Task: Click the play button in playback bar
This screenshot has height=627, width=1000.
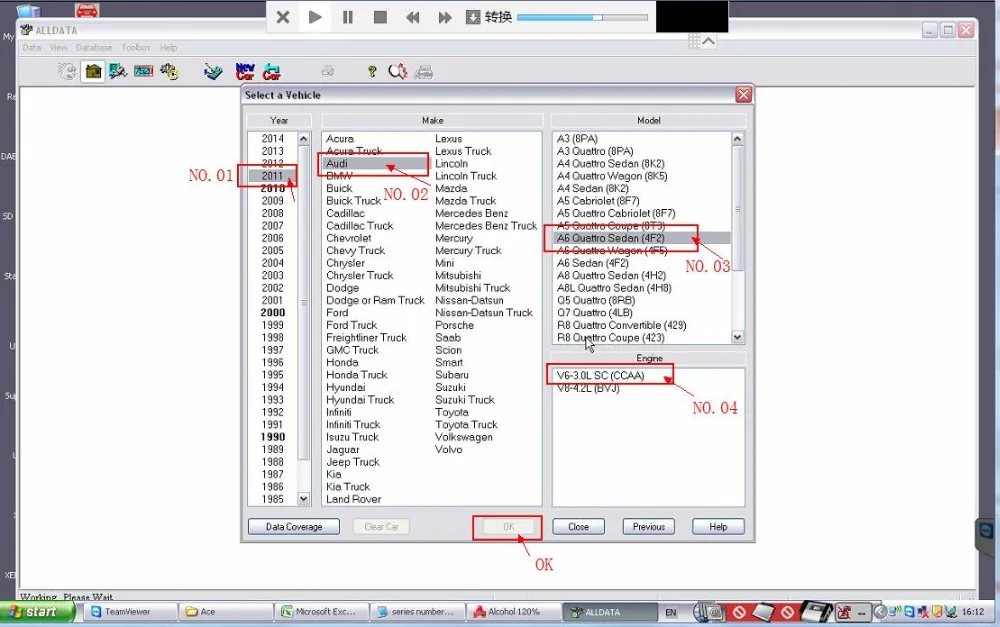Action: point(315,17)
